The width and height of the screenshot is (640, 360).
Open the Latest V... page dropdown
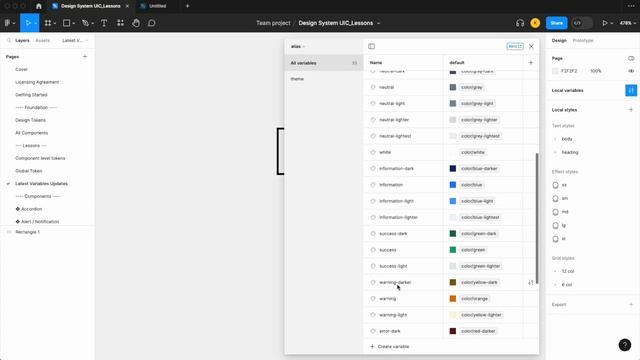75,40
